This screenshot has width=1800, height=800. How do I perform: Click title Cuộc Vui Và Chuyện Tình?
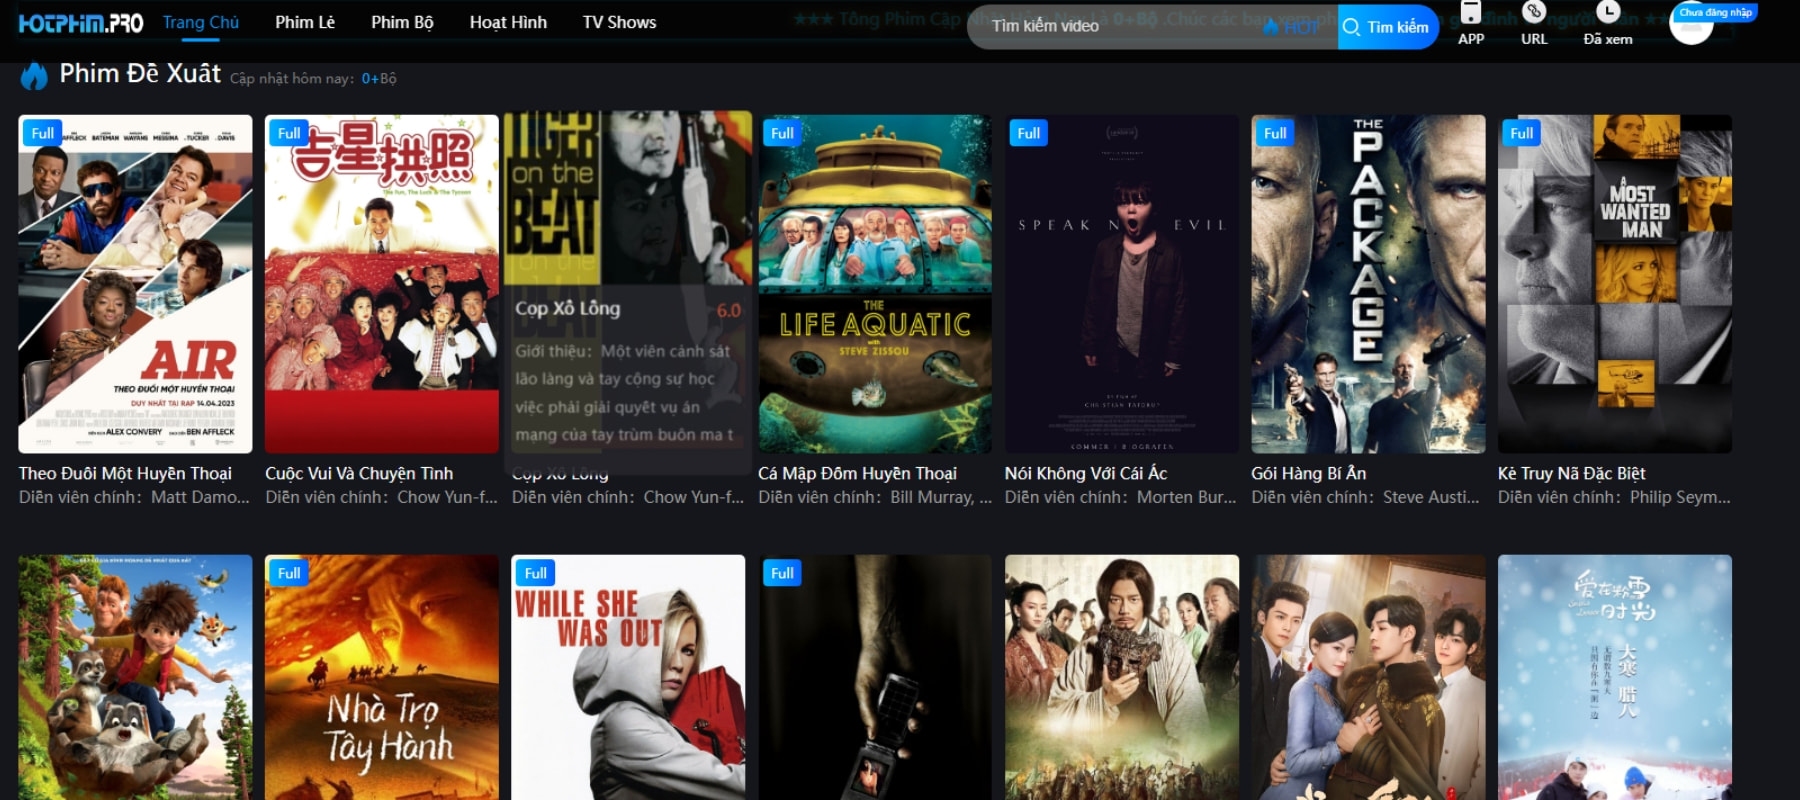[x=359, y=473]
